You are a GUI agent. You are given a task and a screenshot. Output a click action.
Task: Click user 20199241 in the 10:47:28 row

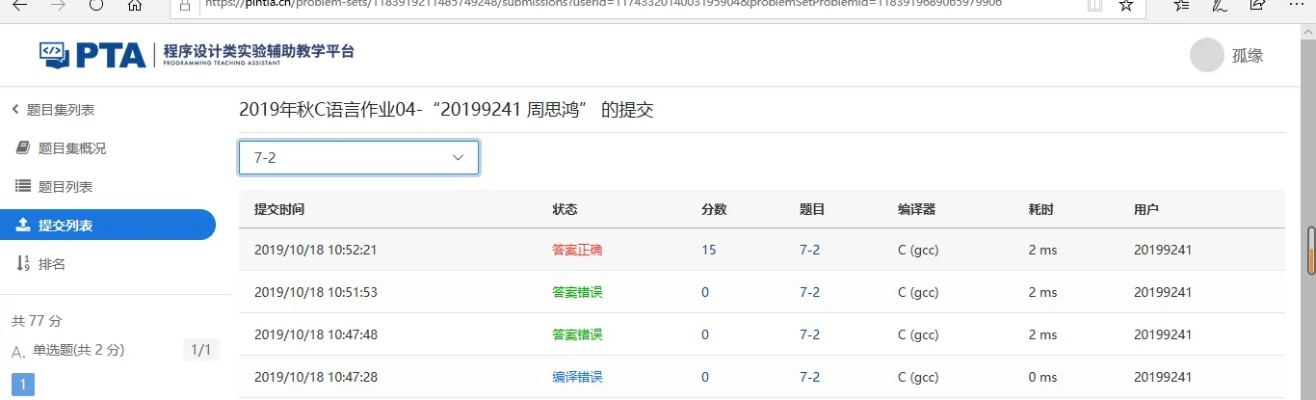coord(1162,377)
